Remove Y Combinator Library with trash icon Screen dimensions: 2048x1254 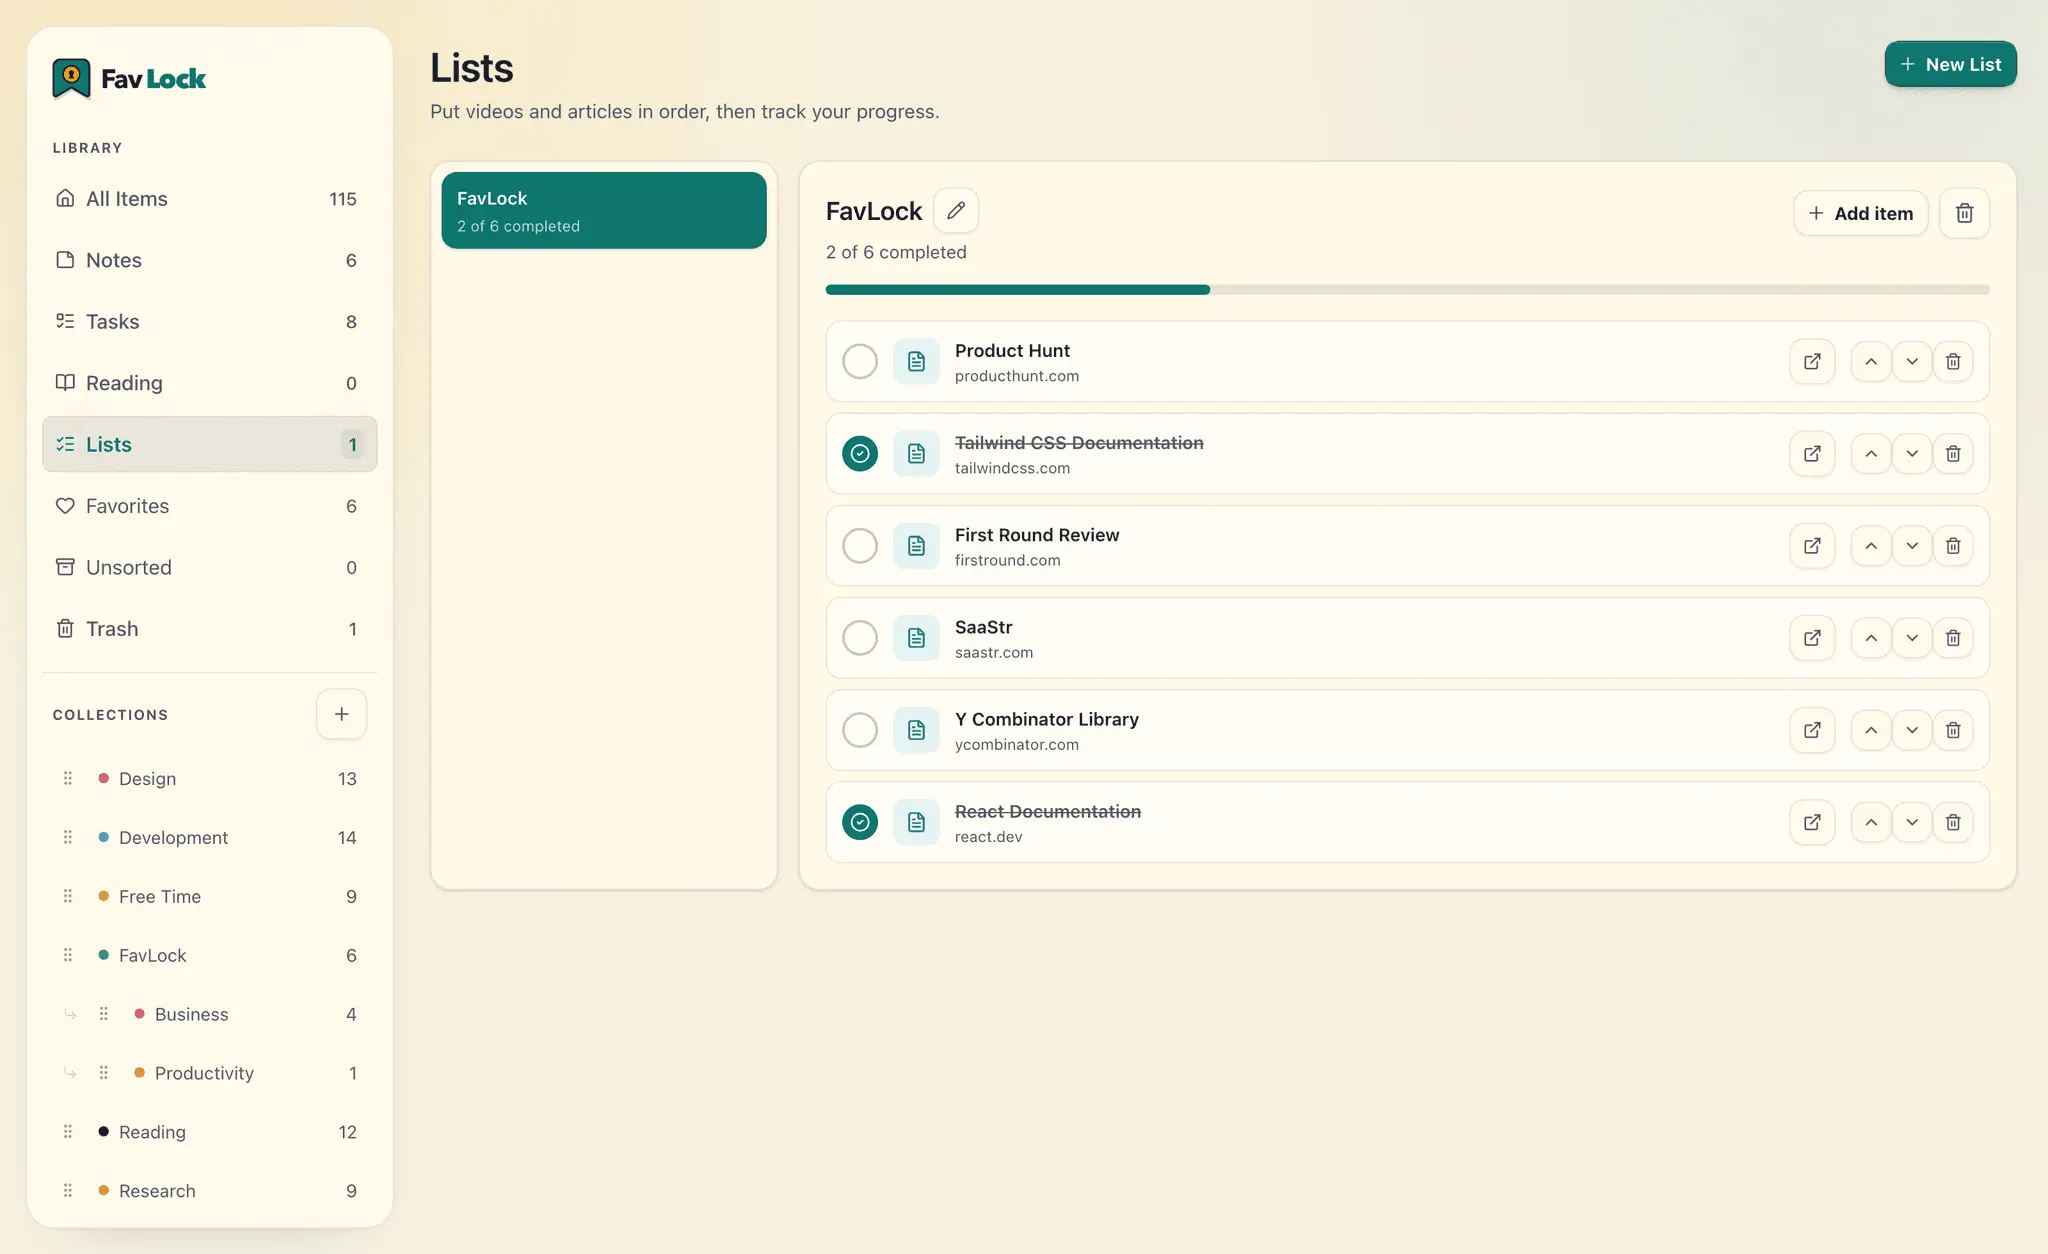1953,730
